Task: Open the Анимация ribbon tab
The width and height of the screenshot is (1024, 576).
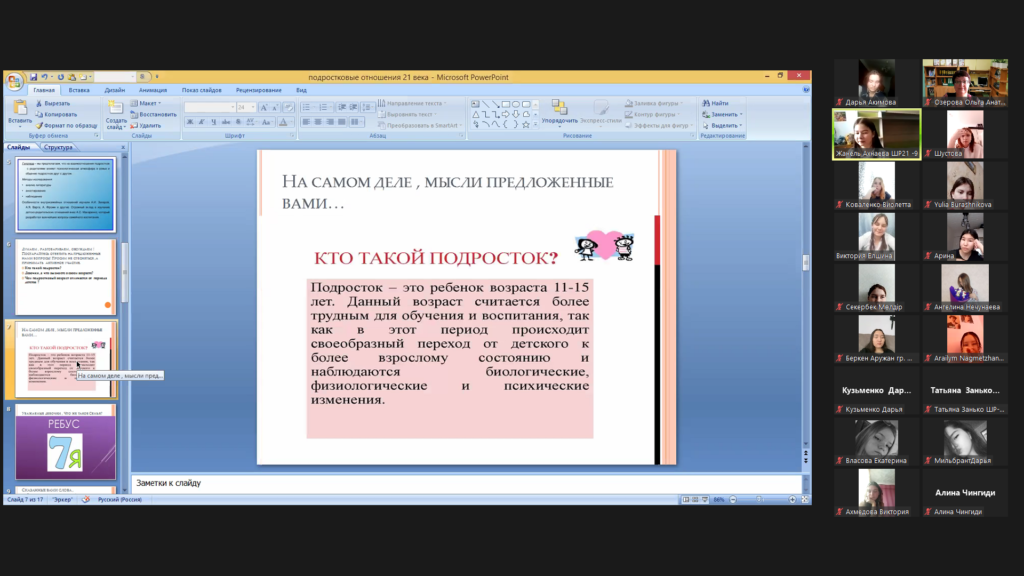Action: coord(153,90)
